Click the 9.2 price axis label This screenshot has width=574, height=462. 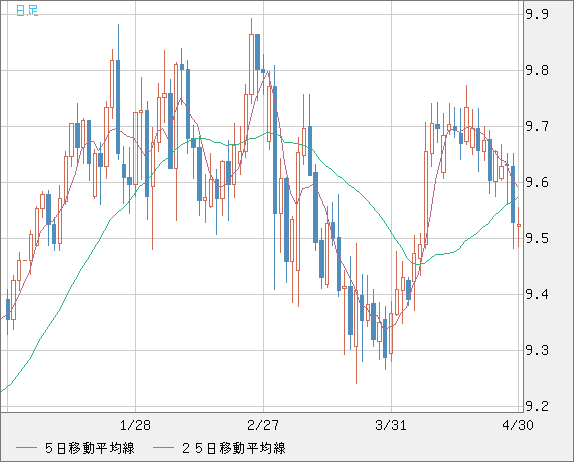click(537, 406)
